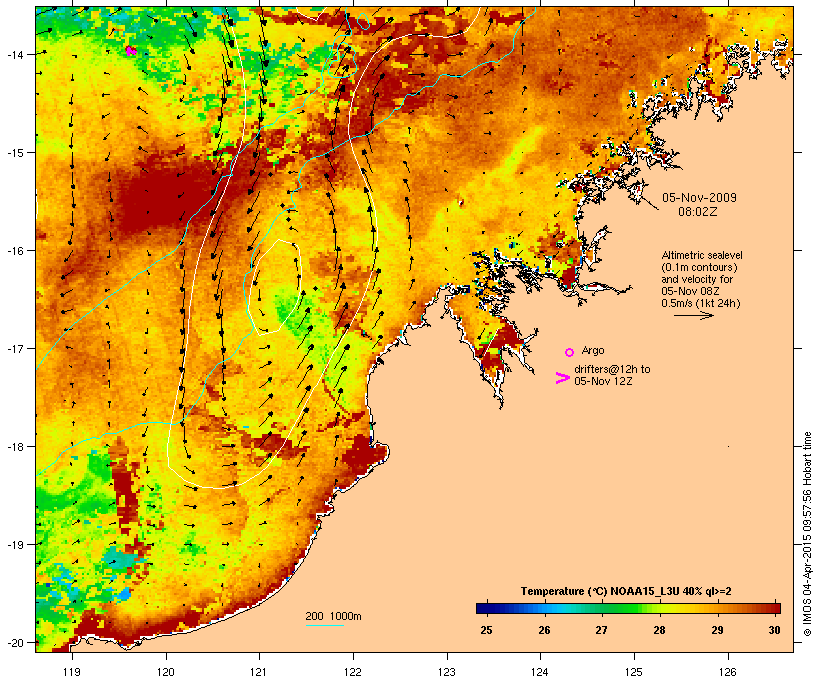Click the colorbar value 29
Image resolution: width=820 pixels, height=680 pixels.
tap(717, 630)
